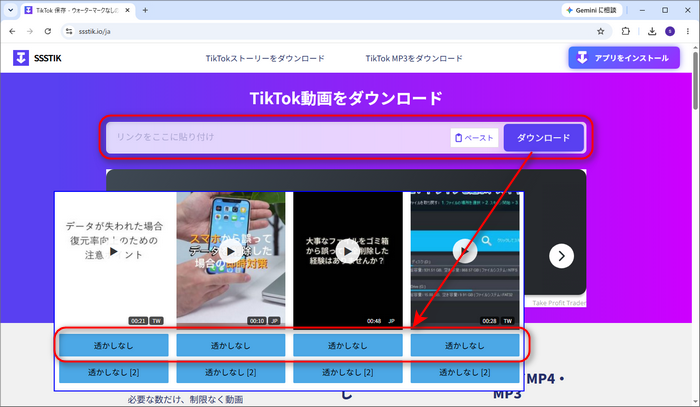Click アプリをインストール button
The height and width of the screenshot is (407, 700).
tap(624, 58)
